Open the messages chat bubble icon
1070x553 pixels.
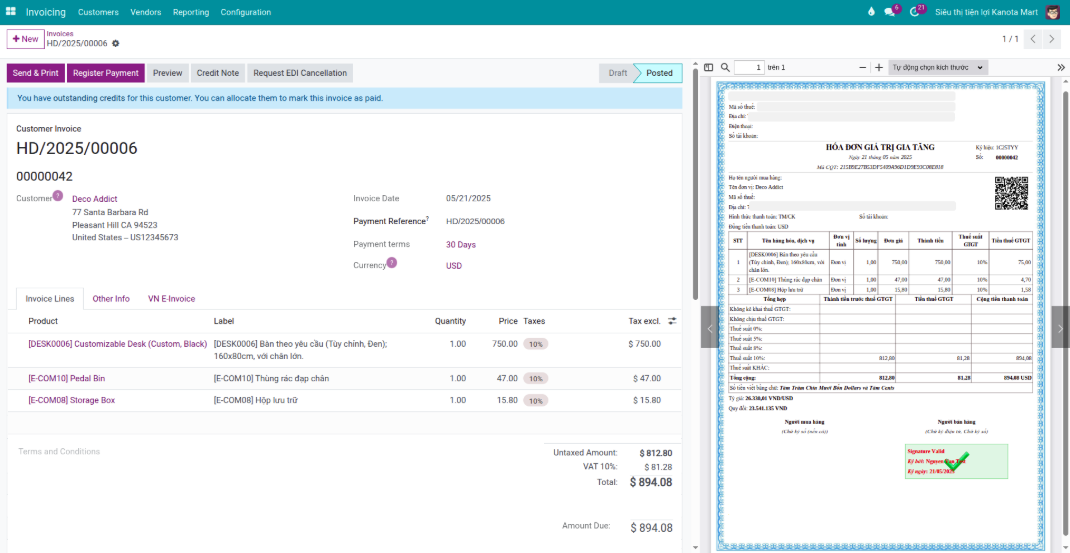pos(890,12)
